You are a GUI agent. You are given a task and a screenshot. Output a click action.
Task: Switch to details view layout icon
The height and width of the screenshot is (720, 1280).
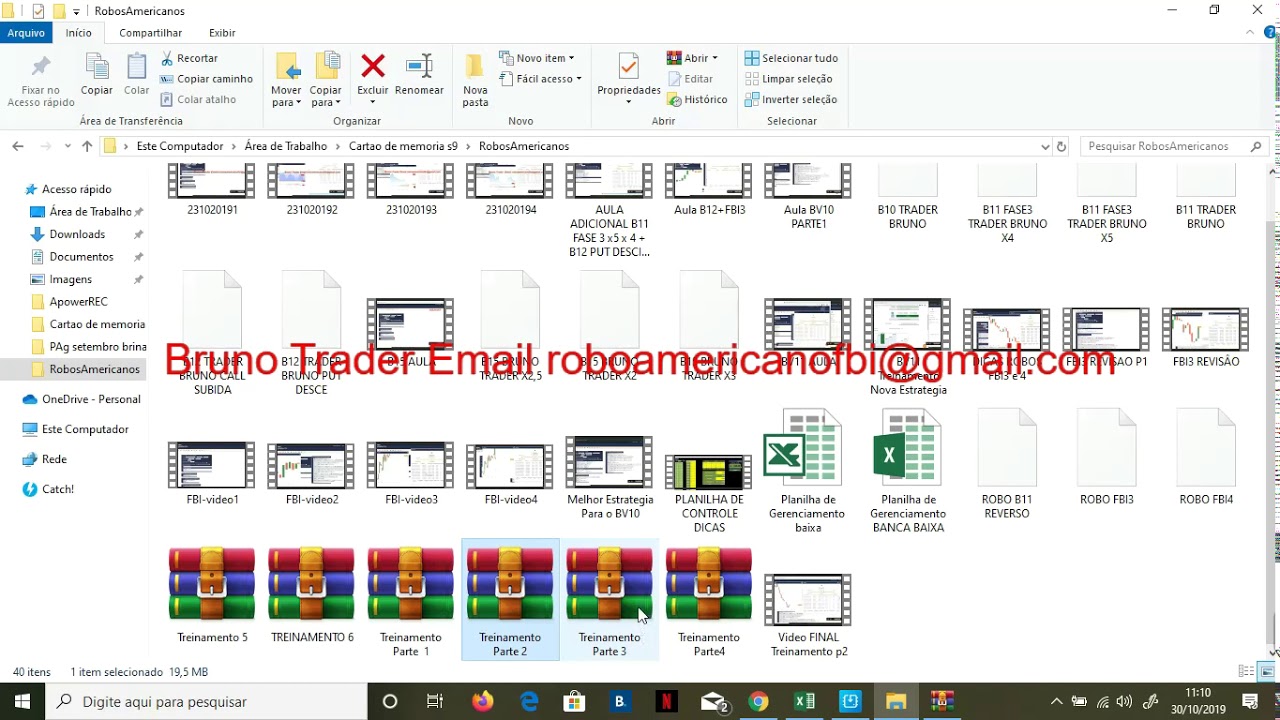tap(1246, 672)
